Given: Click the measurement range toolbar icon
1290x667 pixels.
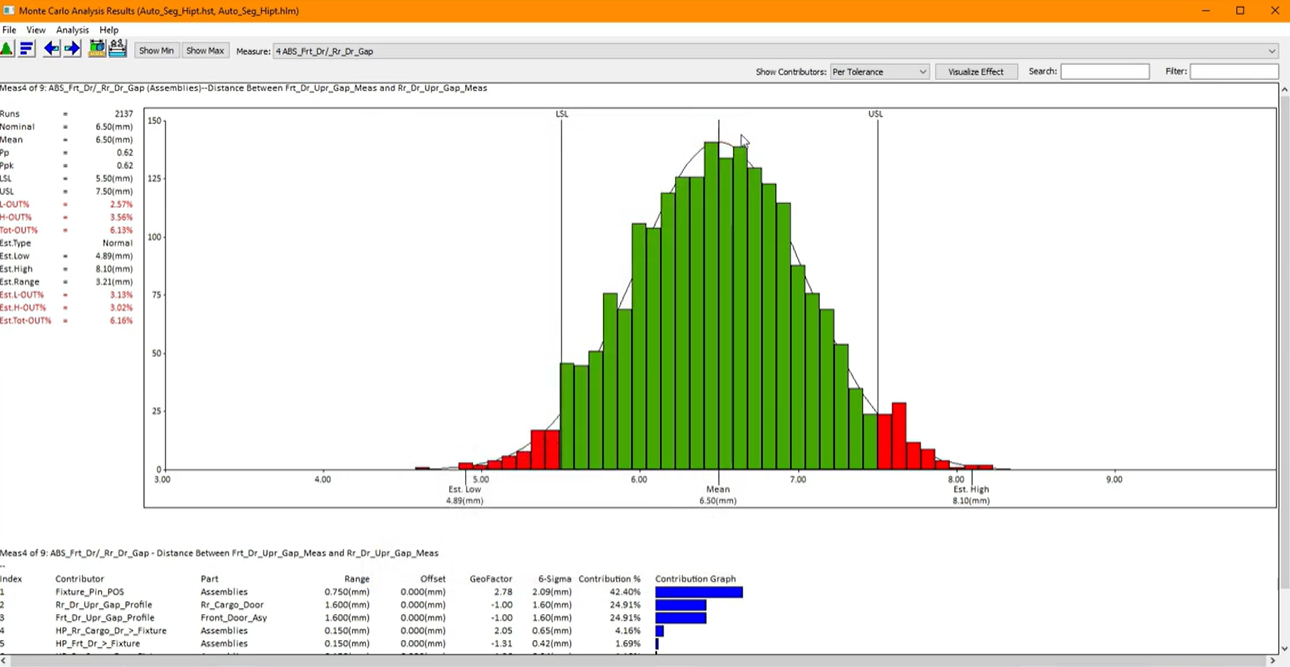Looking at the screenshot, I should point(117,48).
